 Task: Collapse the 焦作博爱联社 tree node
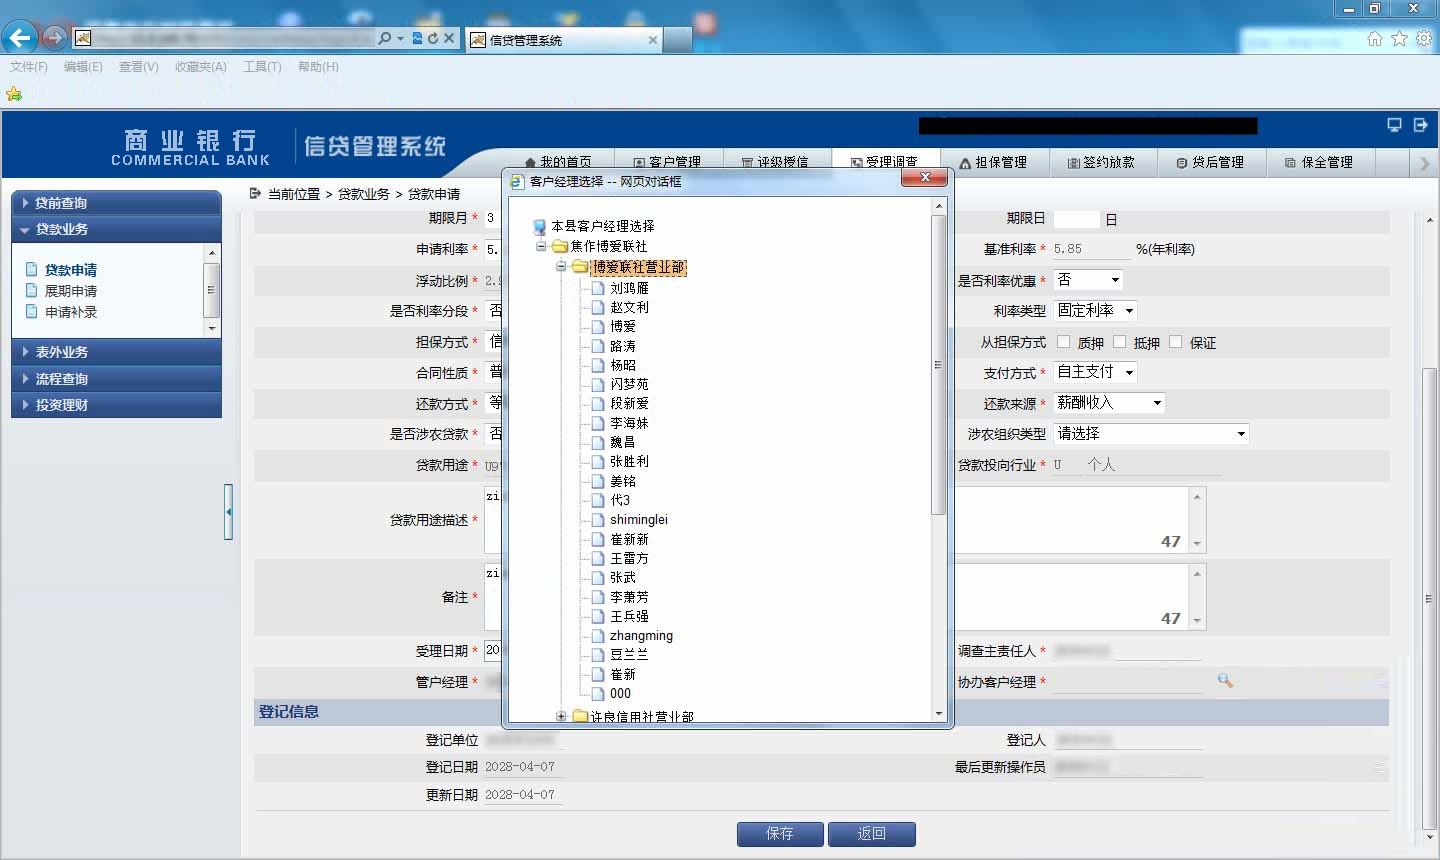541,246
